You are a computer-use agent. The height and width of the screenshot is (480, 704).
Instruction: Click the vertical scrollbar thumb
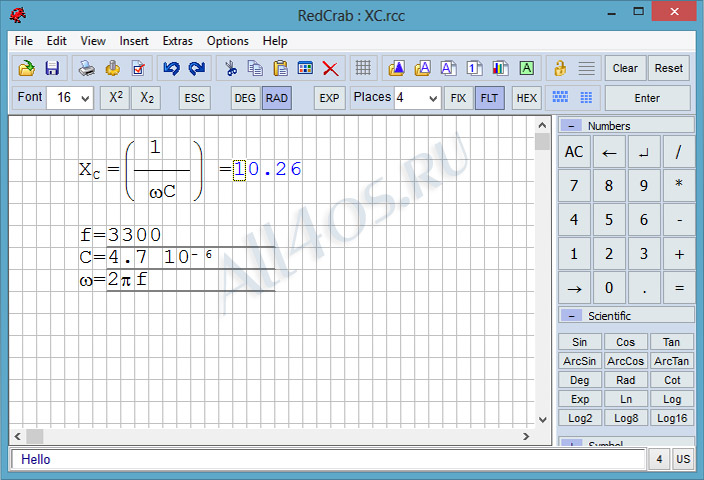(x=542, y=142)
